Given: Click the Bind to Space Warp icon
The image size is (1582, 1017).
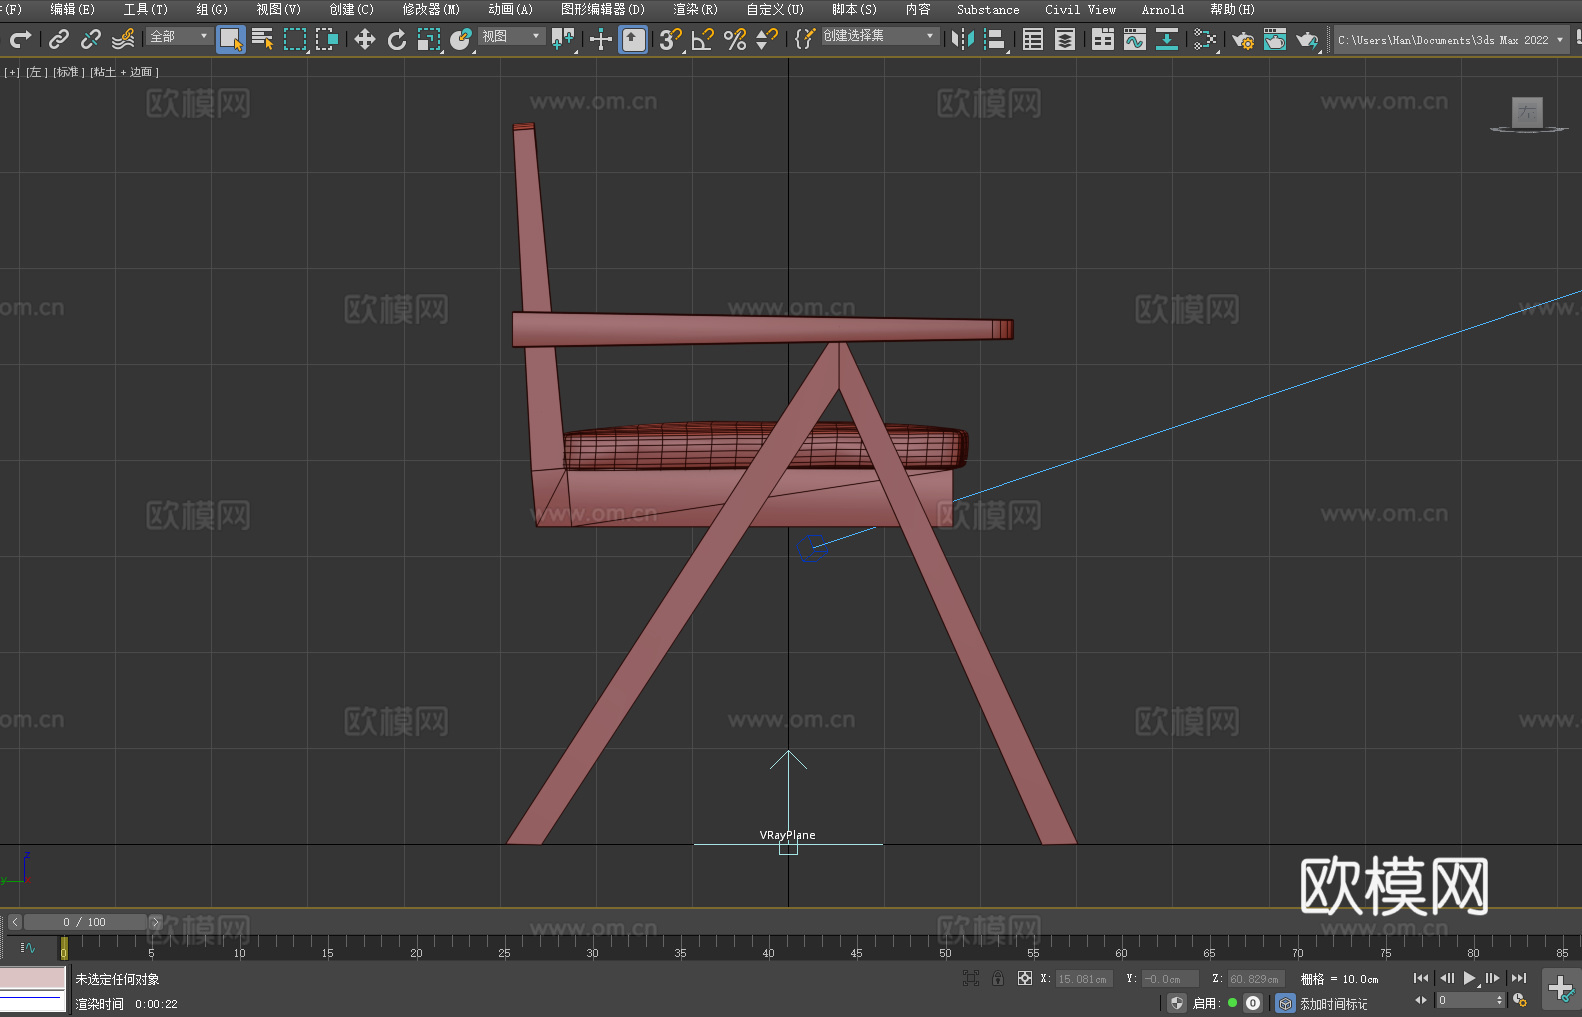Looking at the screenshot, I should tap(123, 39).
